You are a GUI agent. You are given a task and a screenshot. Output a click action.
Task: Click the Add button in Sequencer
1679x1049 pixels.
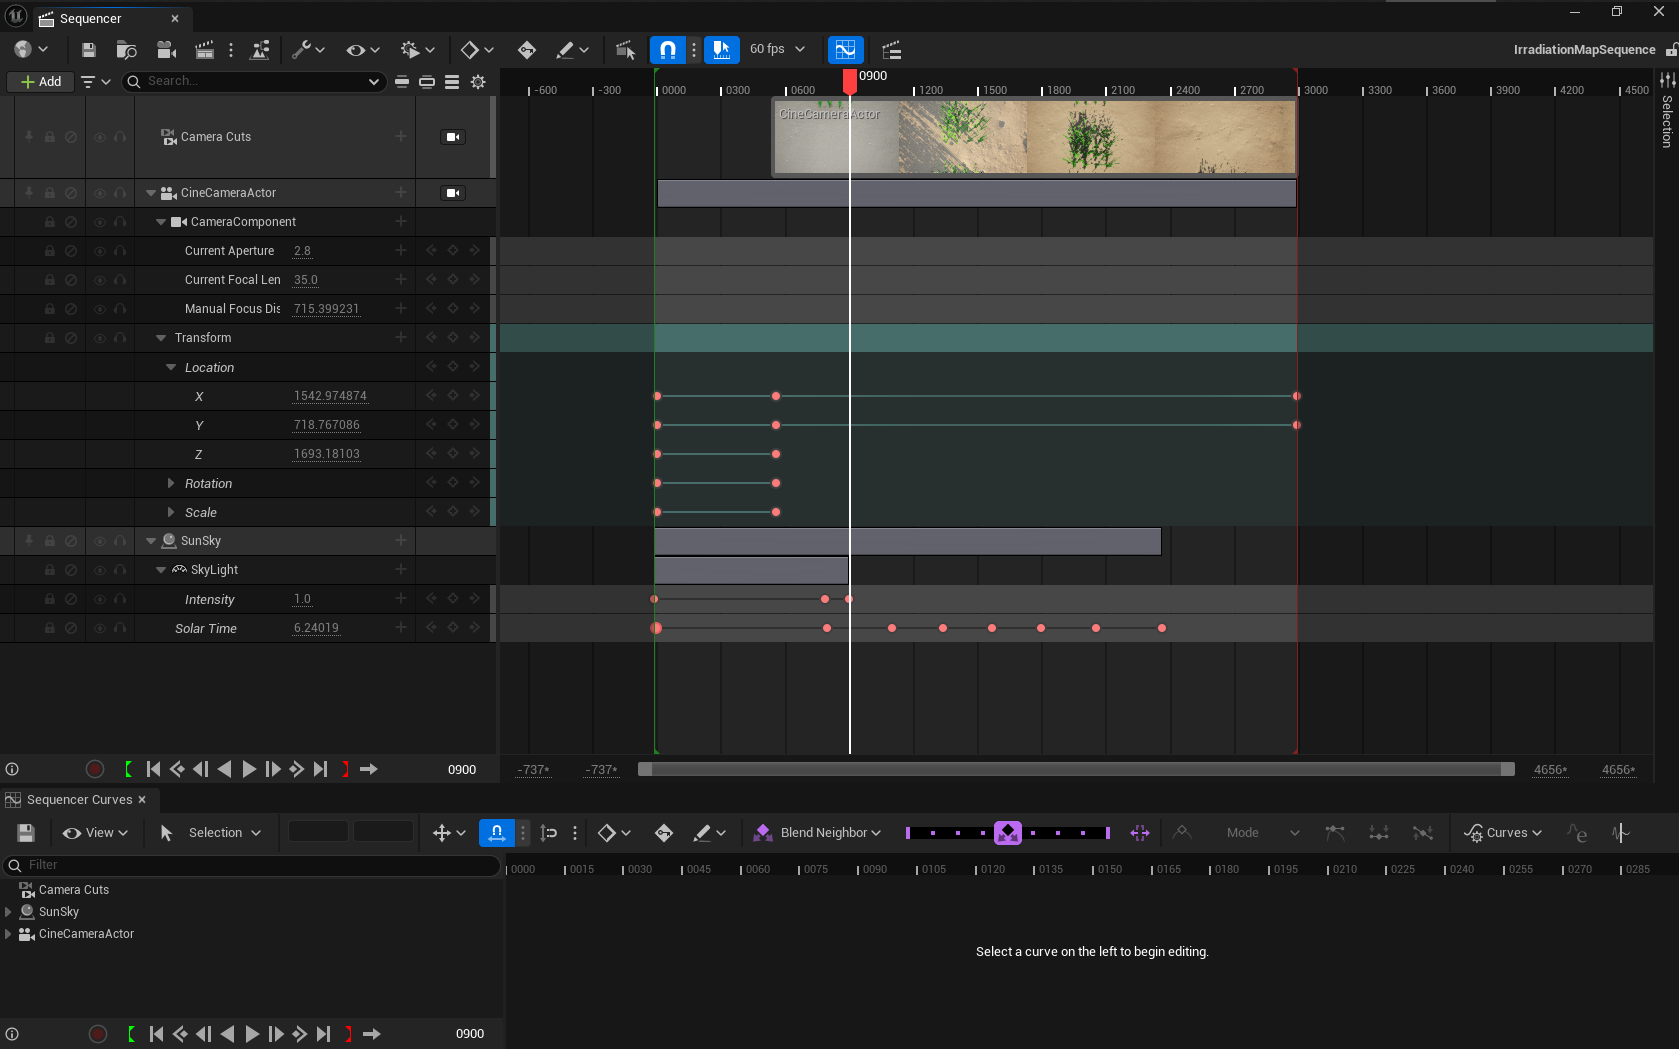coord(40,81)
